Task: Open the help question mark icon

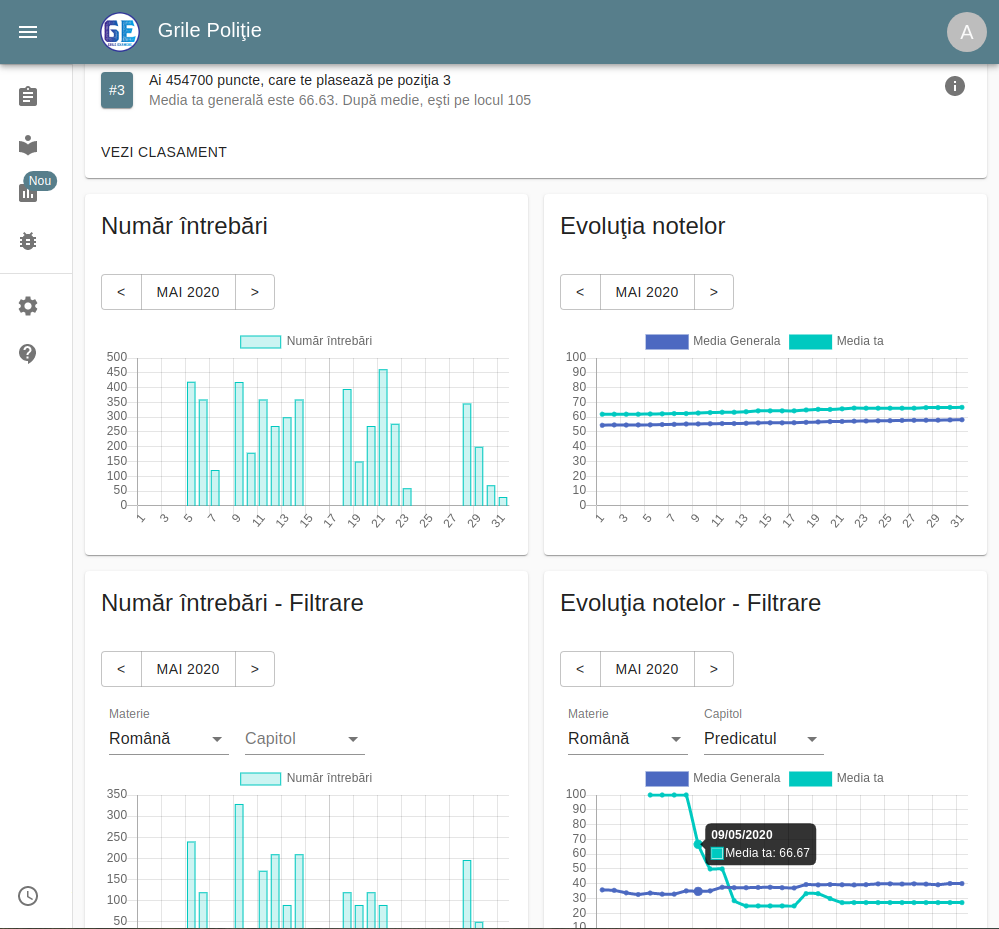Action: coord(28,354)
